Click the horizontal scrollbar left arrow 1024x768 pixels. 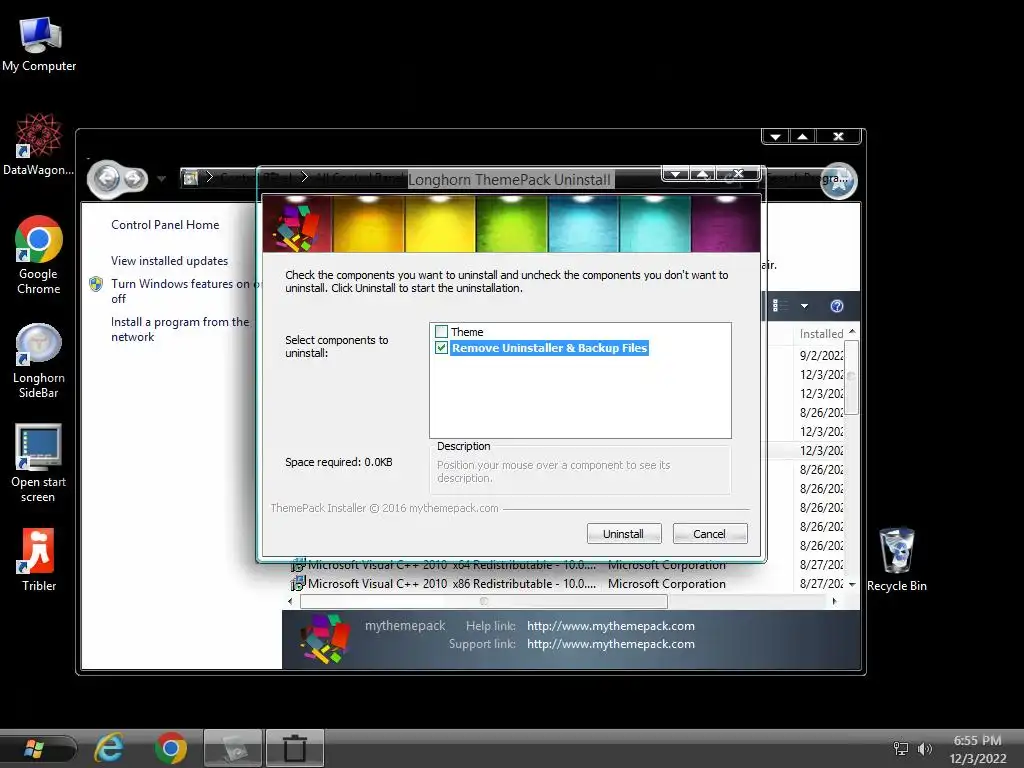pos(290,601)
